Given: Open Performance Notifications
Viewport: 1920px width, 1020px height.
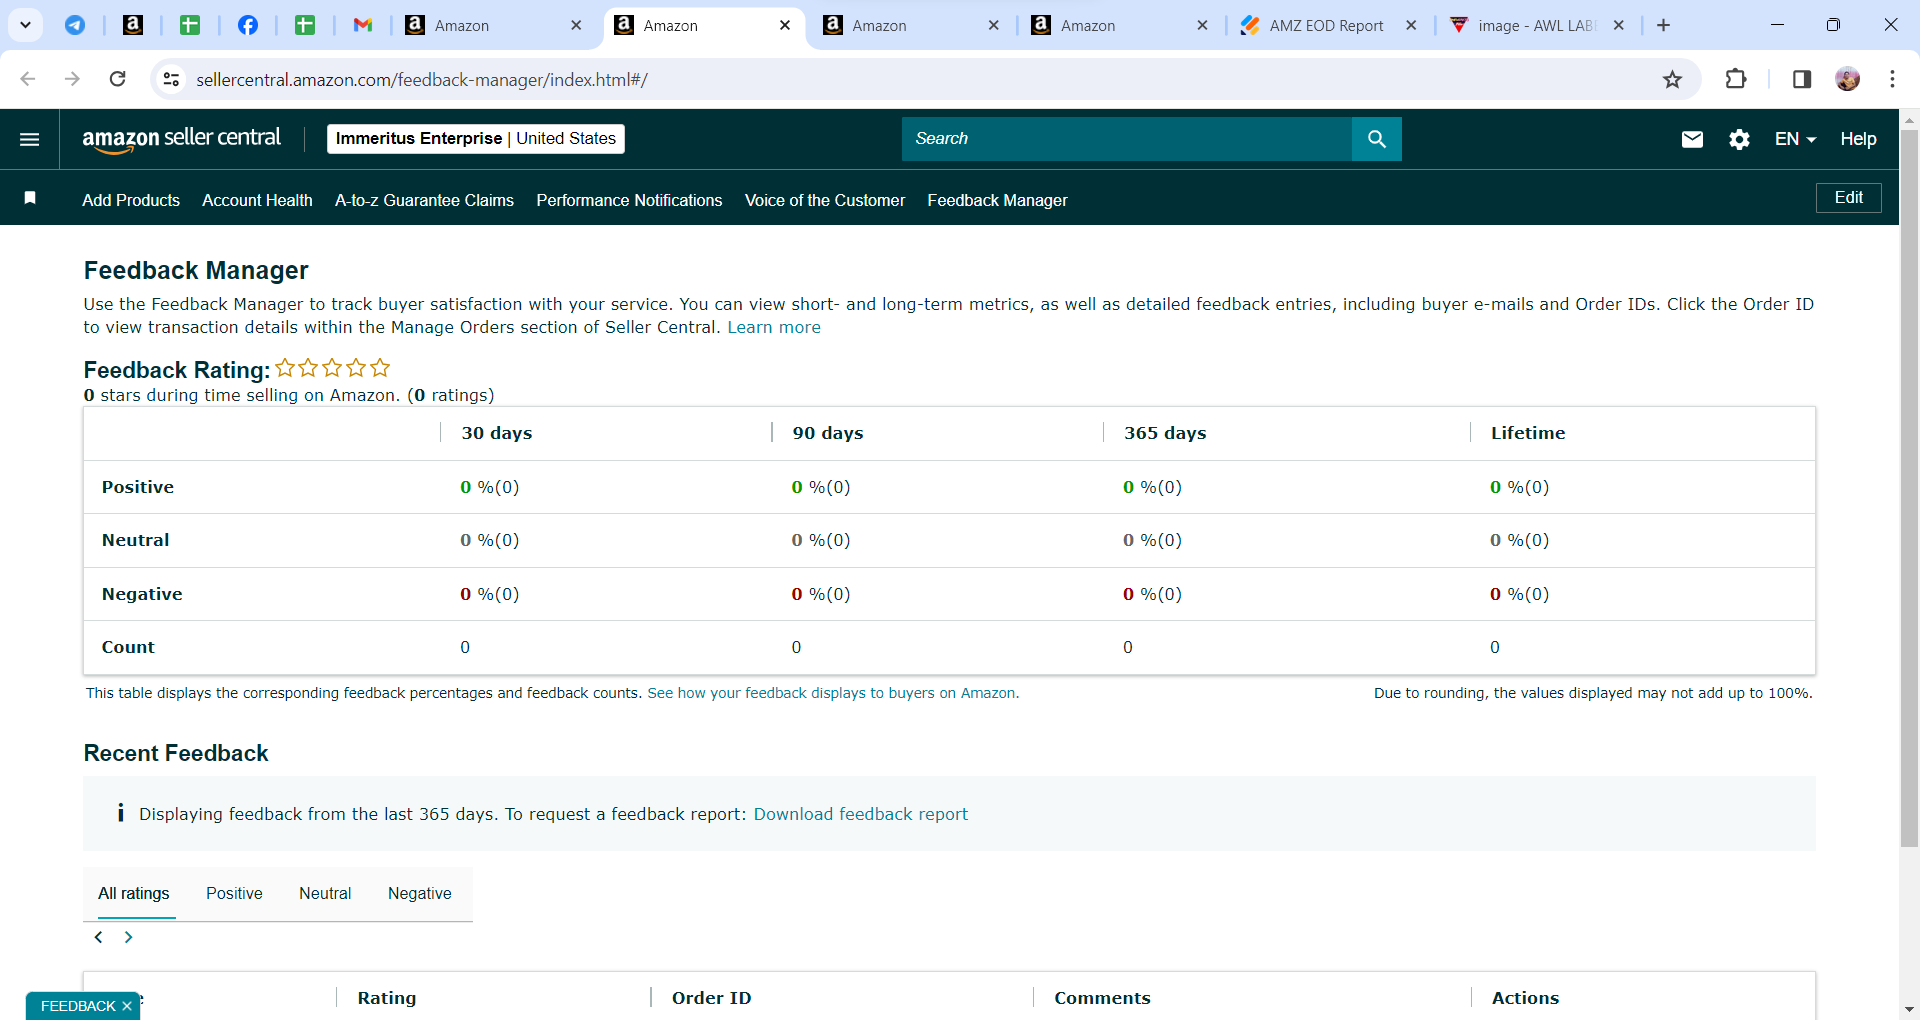Looking at the screenshot, I should coord(629,200).
